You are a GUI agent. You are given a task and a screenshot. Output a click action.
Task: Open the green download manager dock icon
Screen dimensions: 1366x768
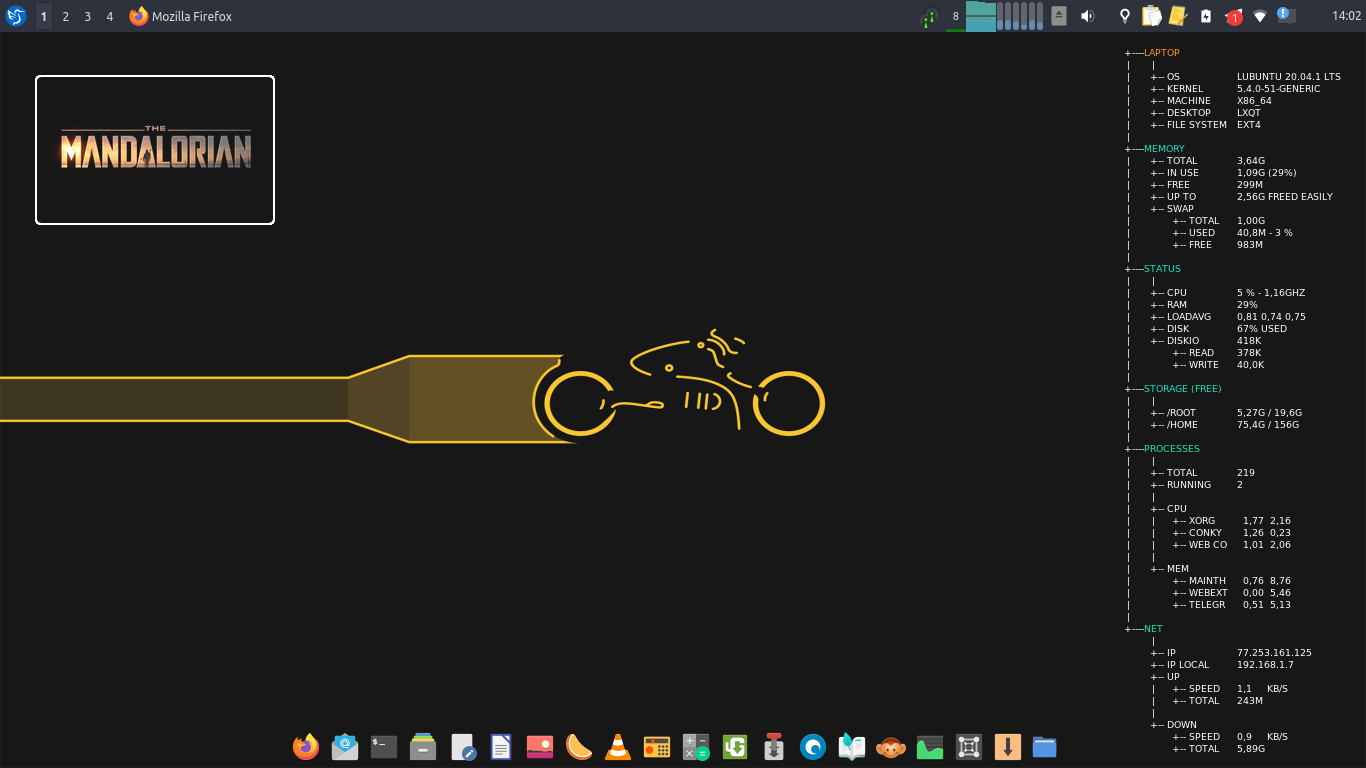[x=735, y=747]
